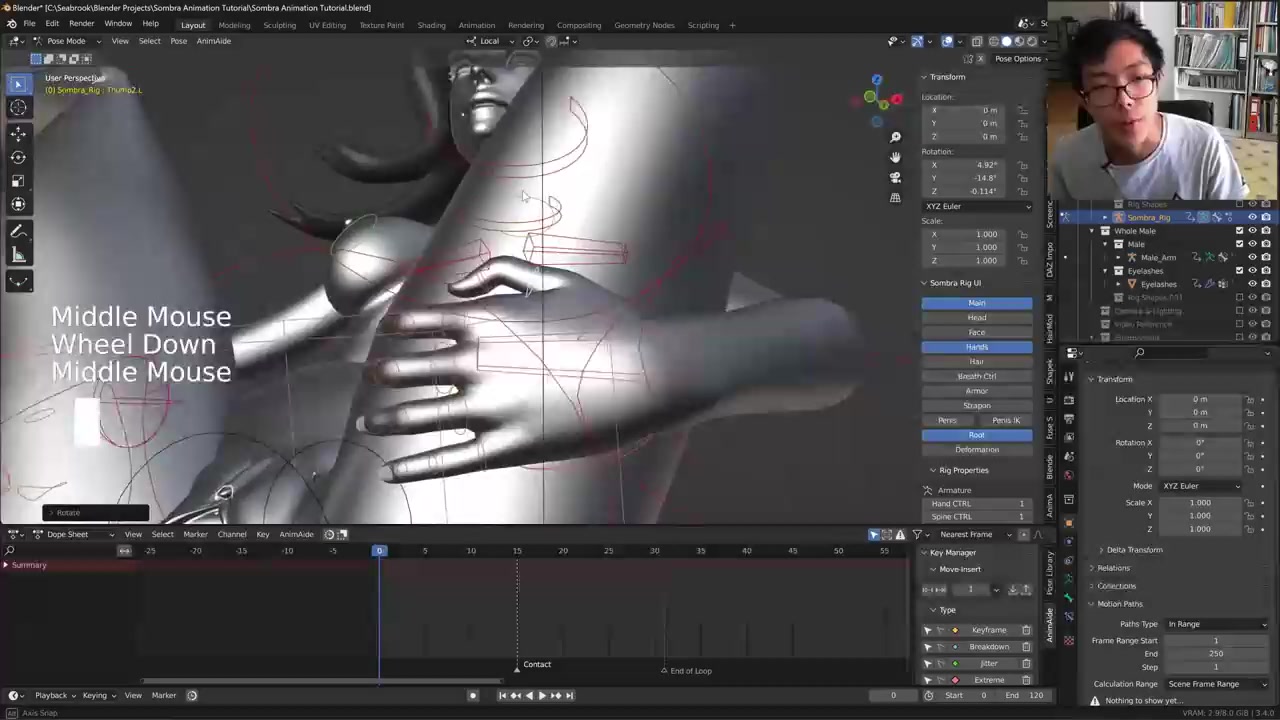Open the Paths Type In Range dropdown

(x=1217, y=624)
